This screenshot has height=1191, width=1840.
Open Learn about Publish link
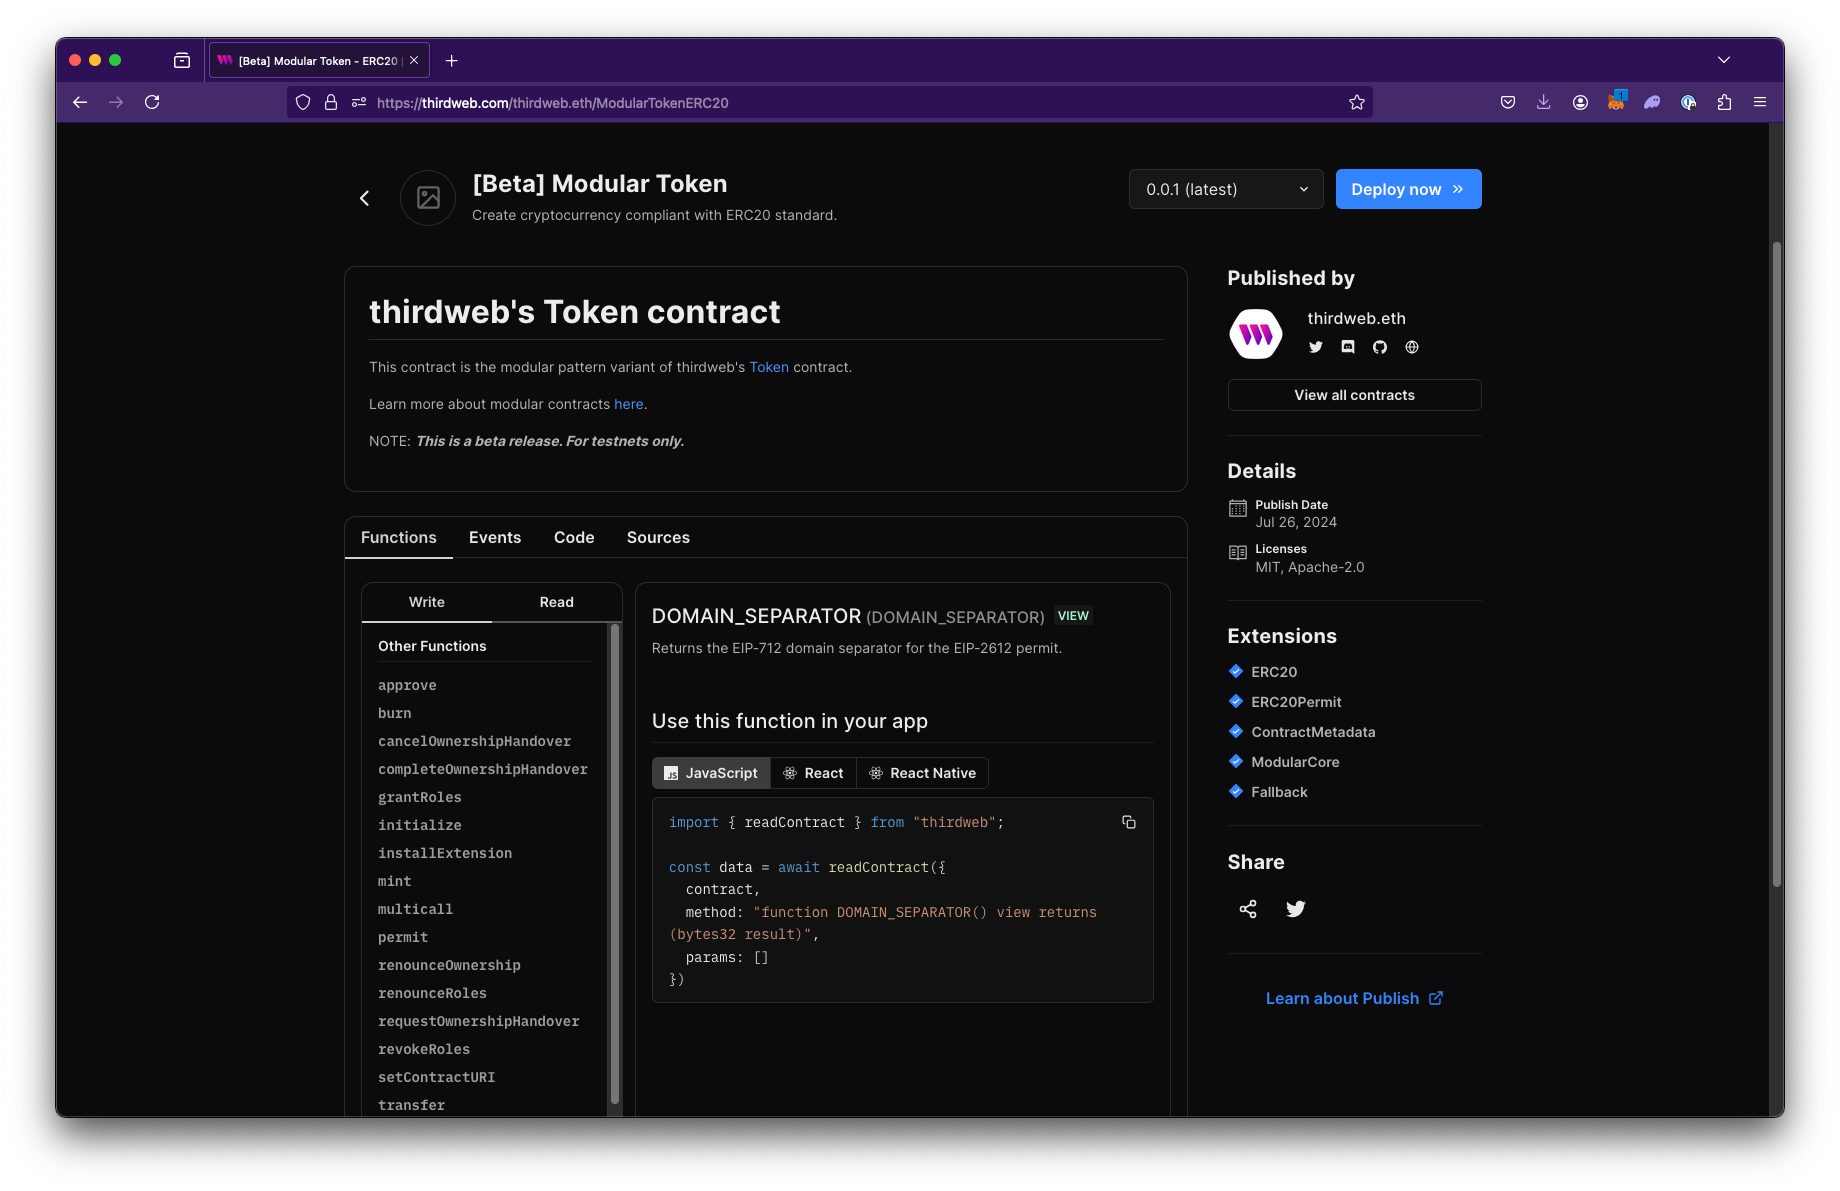tap(1354, 998)
